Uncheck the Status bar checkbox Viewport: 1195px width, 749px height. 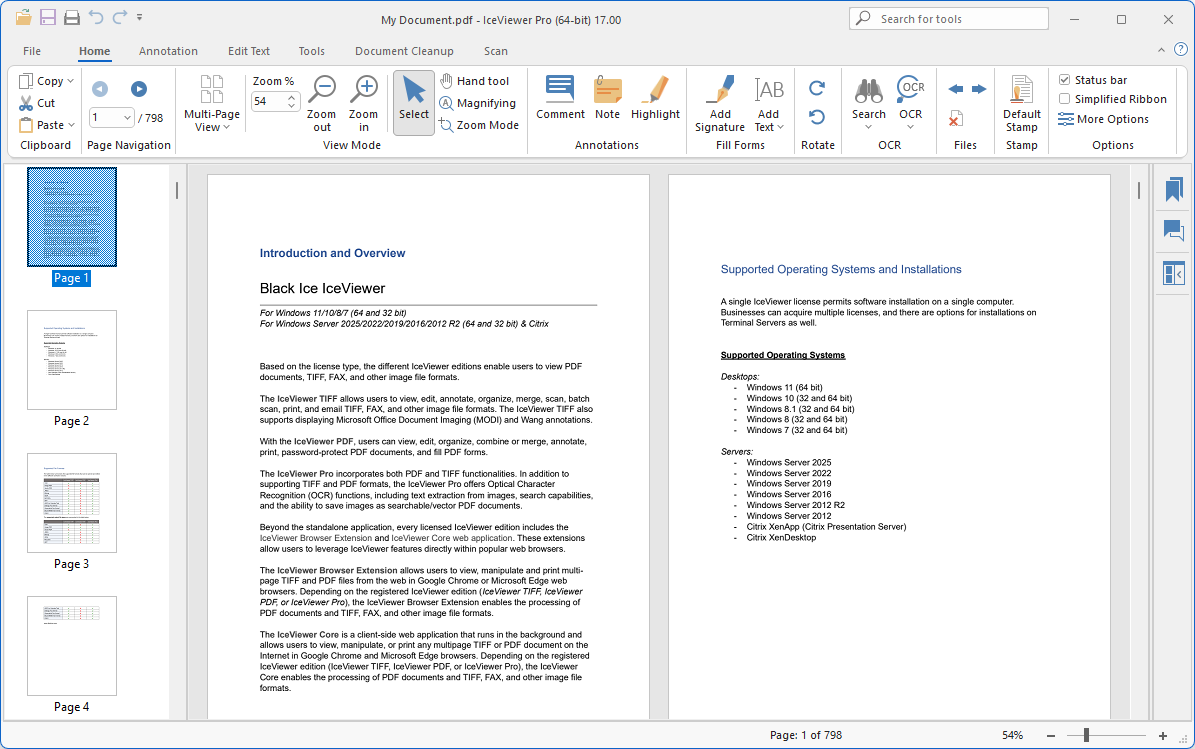1065,80
